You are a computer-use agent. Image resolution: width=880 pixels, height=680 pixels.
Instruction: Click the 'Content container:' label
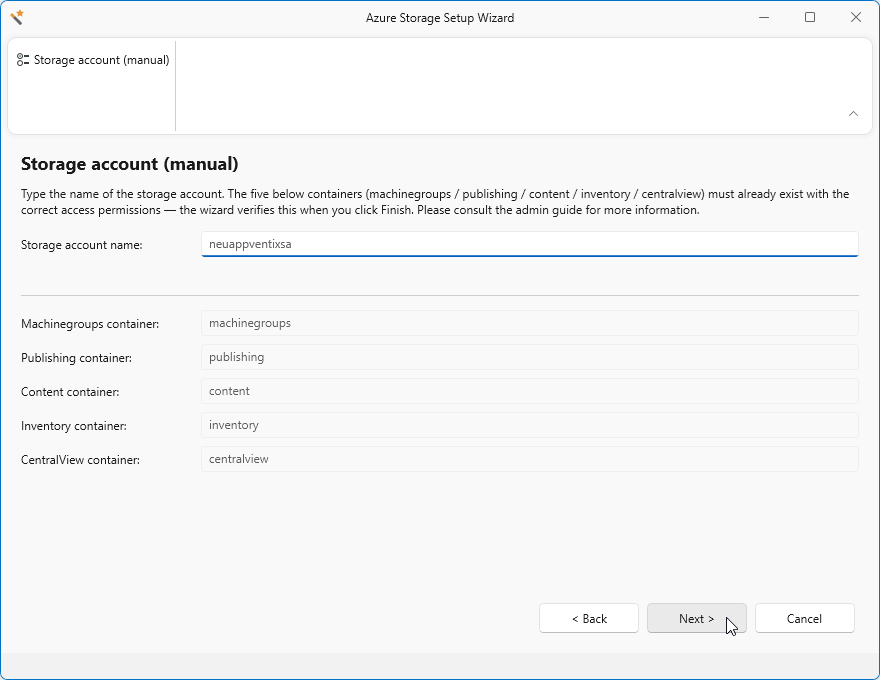point(70,392)
